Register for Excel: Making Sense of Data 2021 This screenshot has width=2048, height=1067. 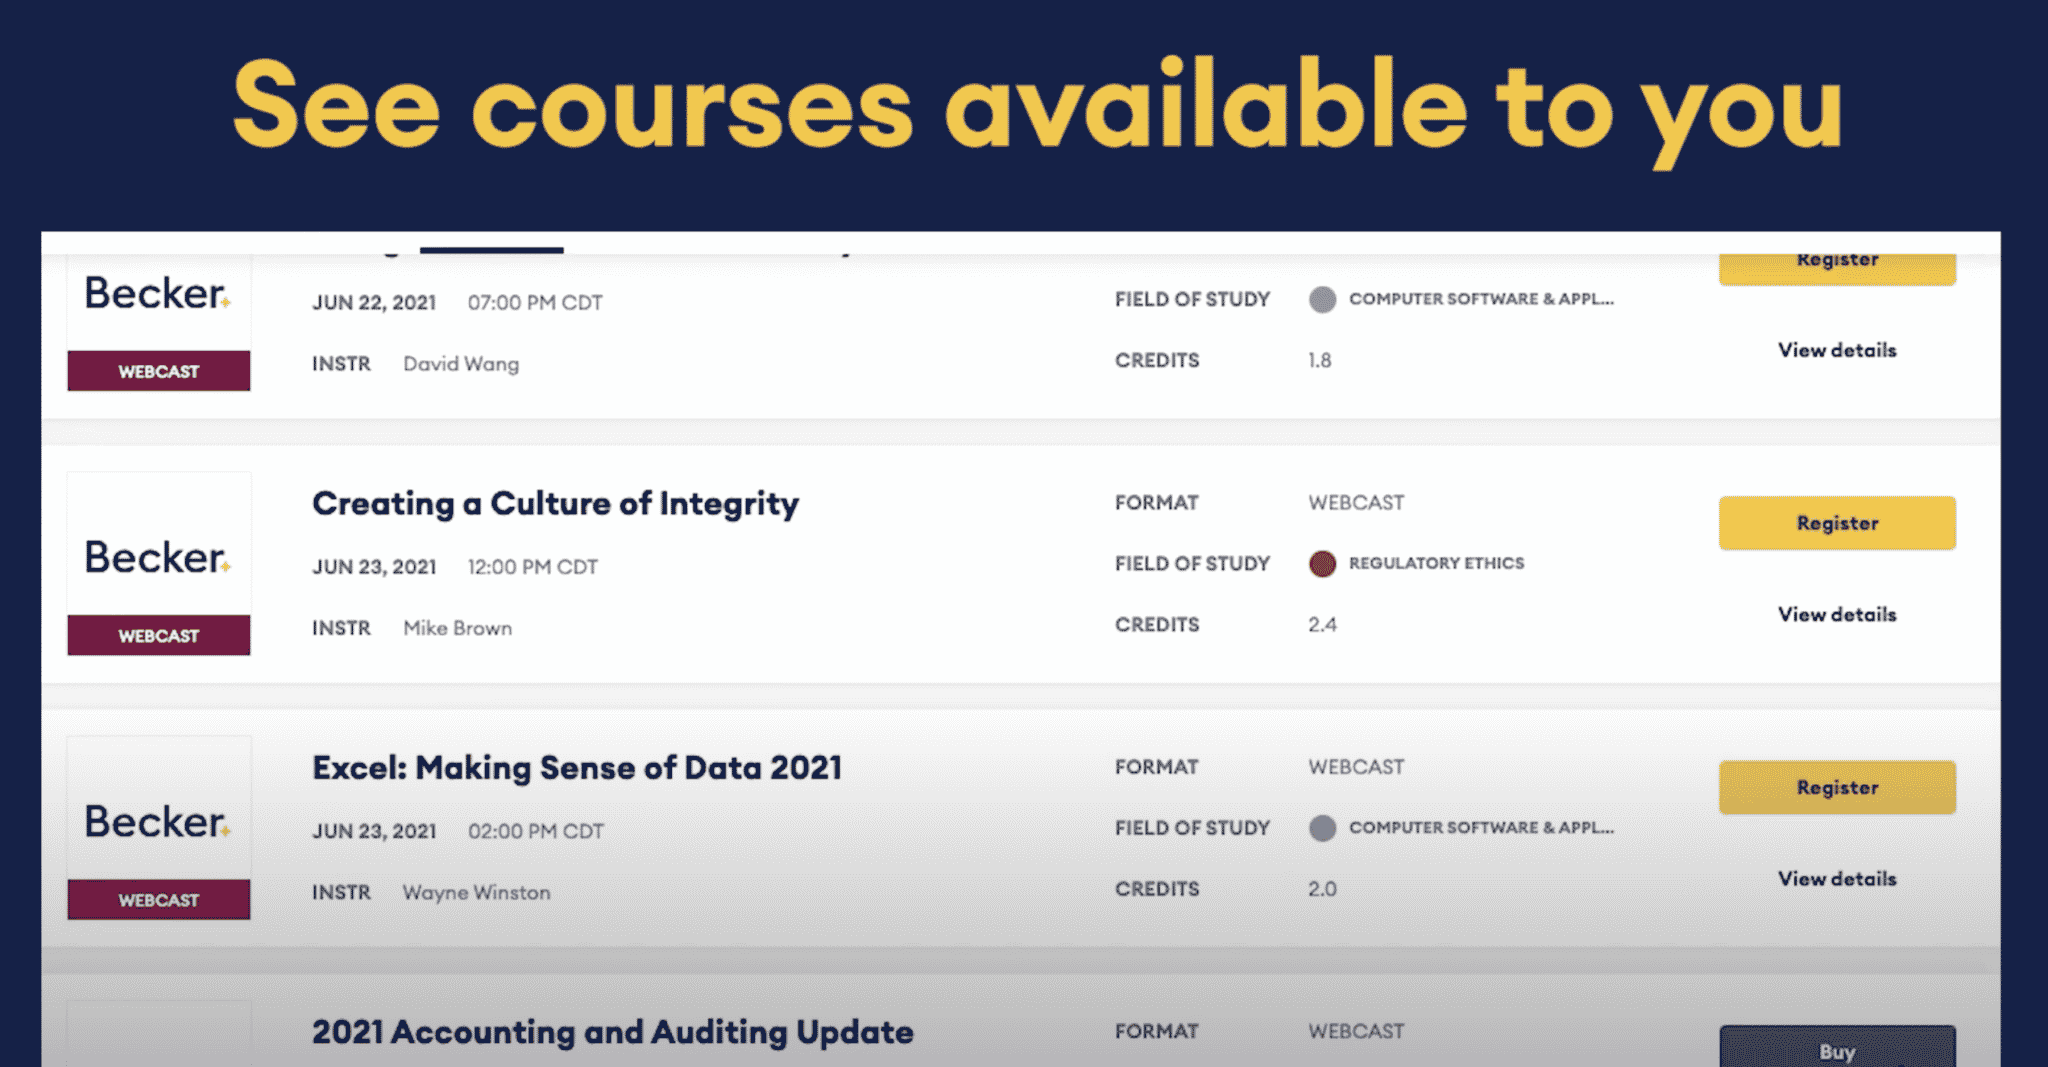1837,787
